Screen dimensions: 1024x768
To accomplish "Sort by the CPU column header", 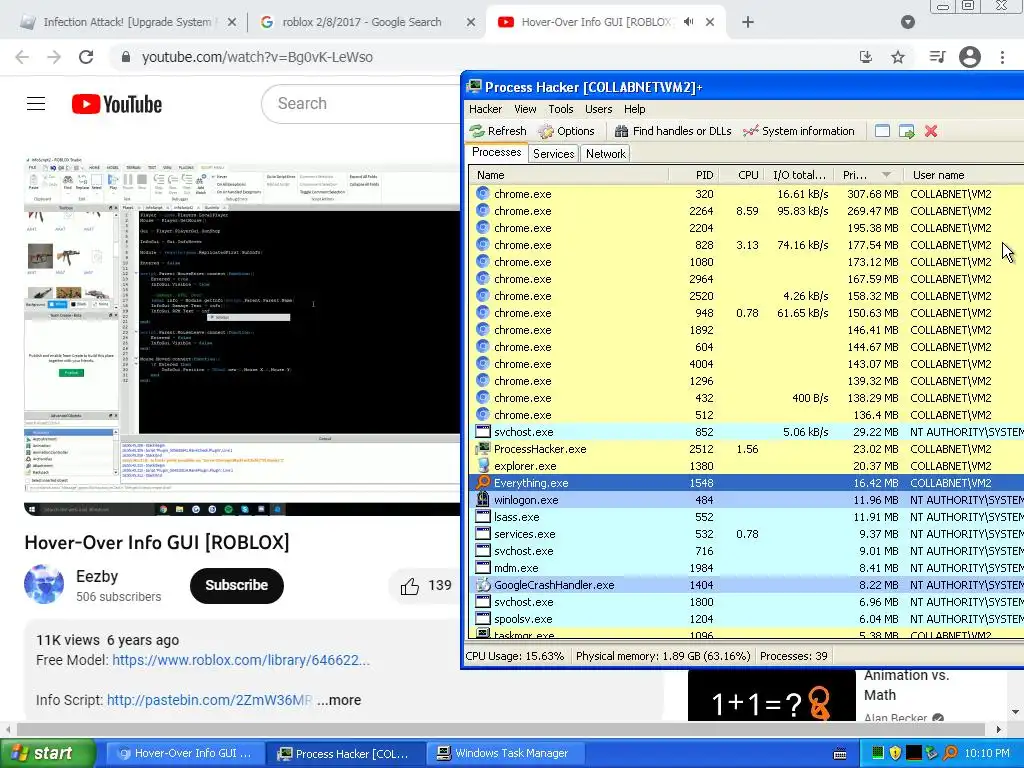I will click(741, 175).
